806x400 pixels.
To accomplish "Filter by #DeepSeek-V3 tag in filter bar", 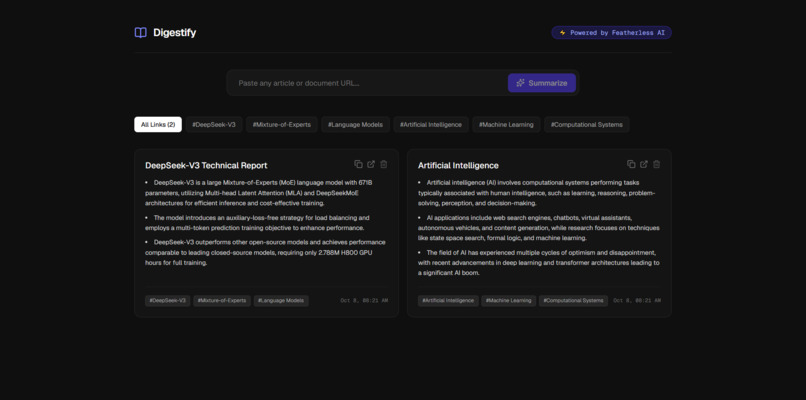I will click(214, 124).
